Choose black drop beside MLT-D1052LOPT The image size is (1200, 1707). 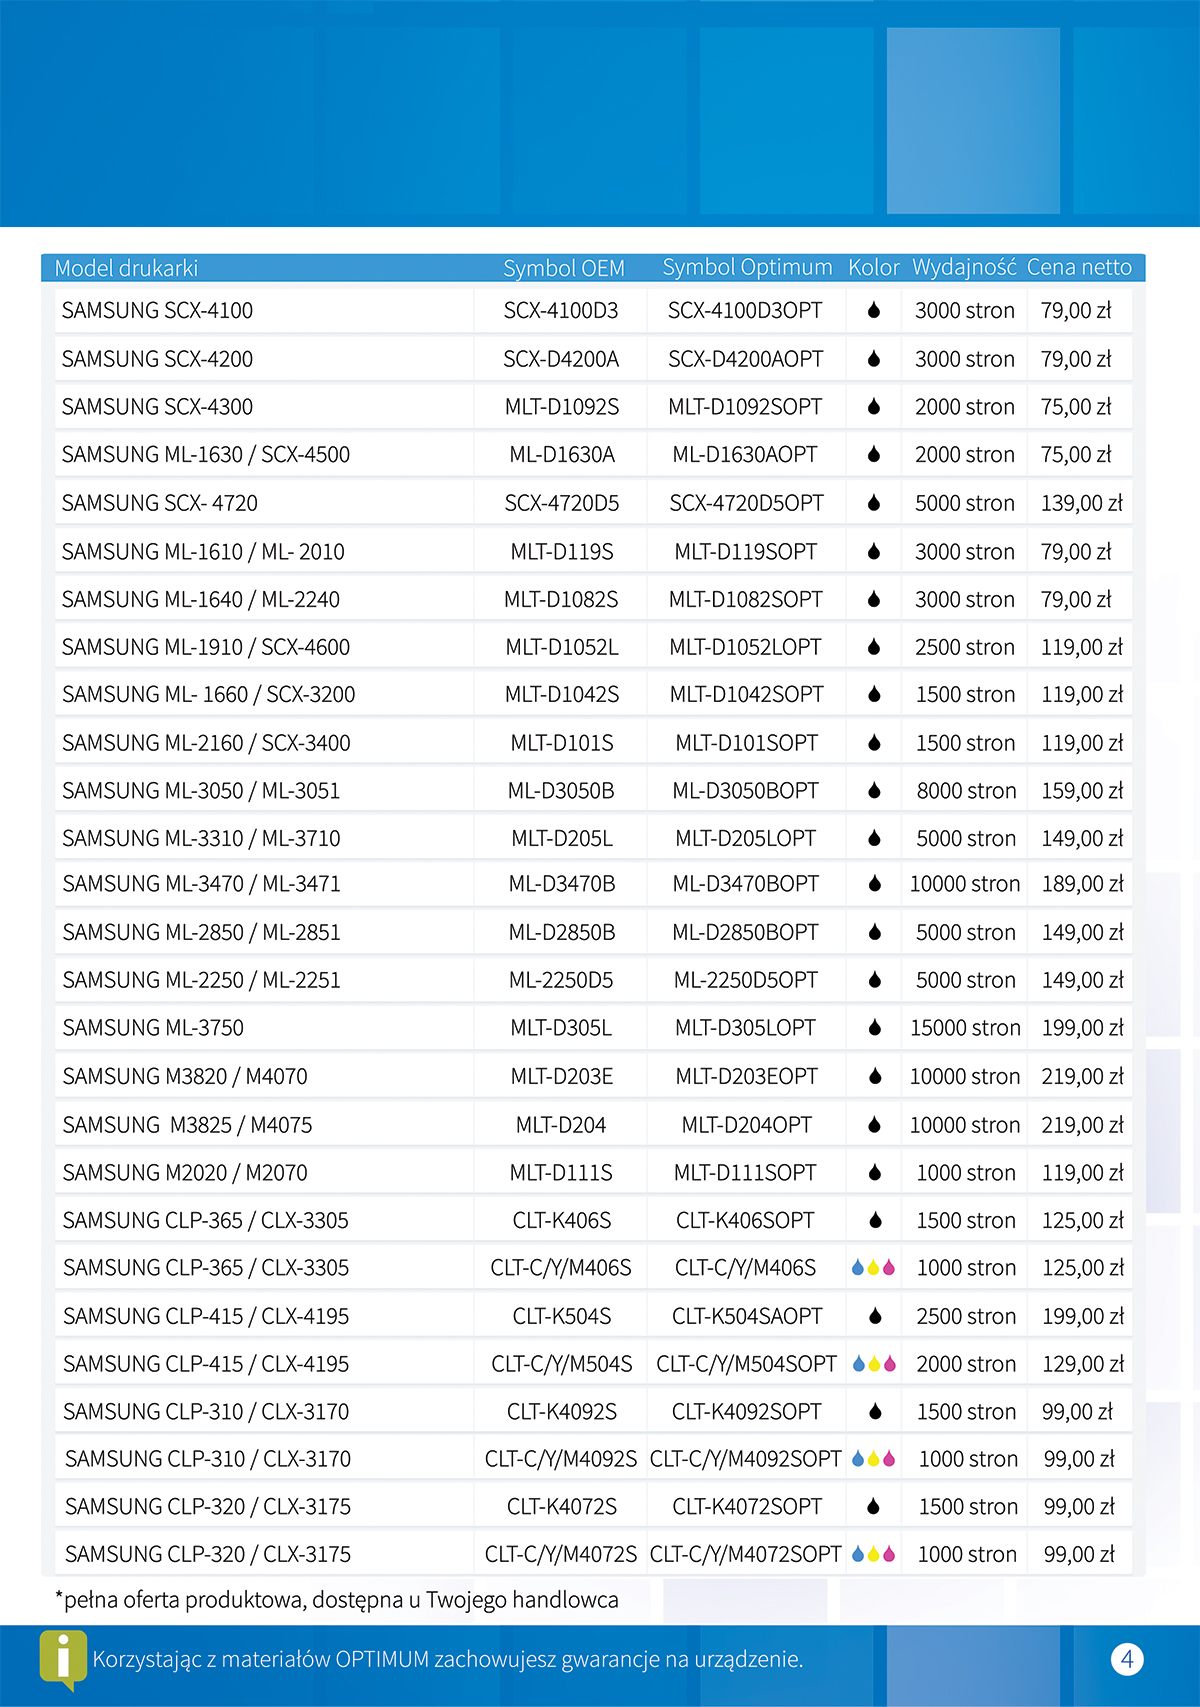874,647
